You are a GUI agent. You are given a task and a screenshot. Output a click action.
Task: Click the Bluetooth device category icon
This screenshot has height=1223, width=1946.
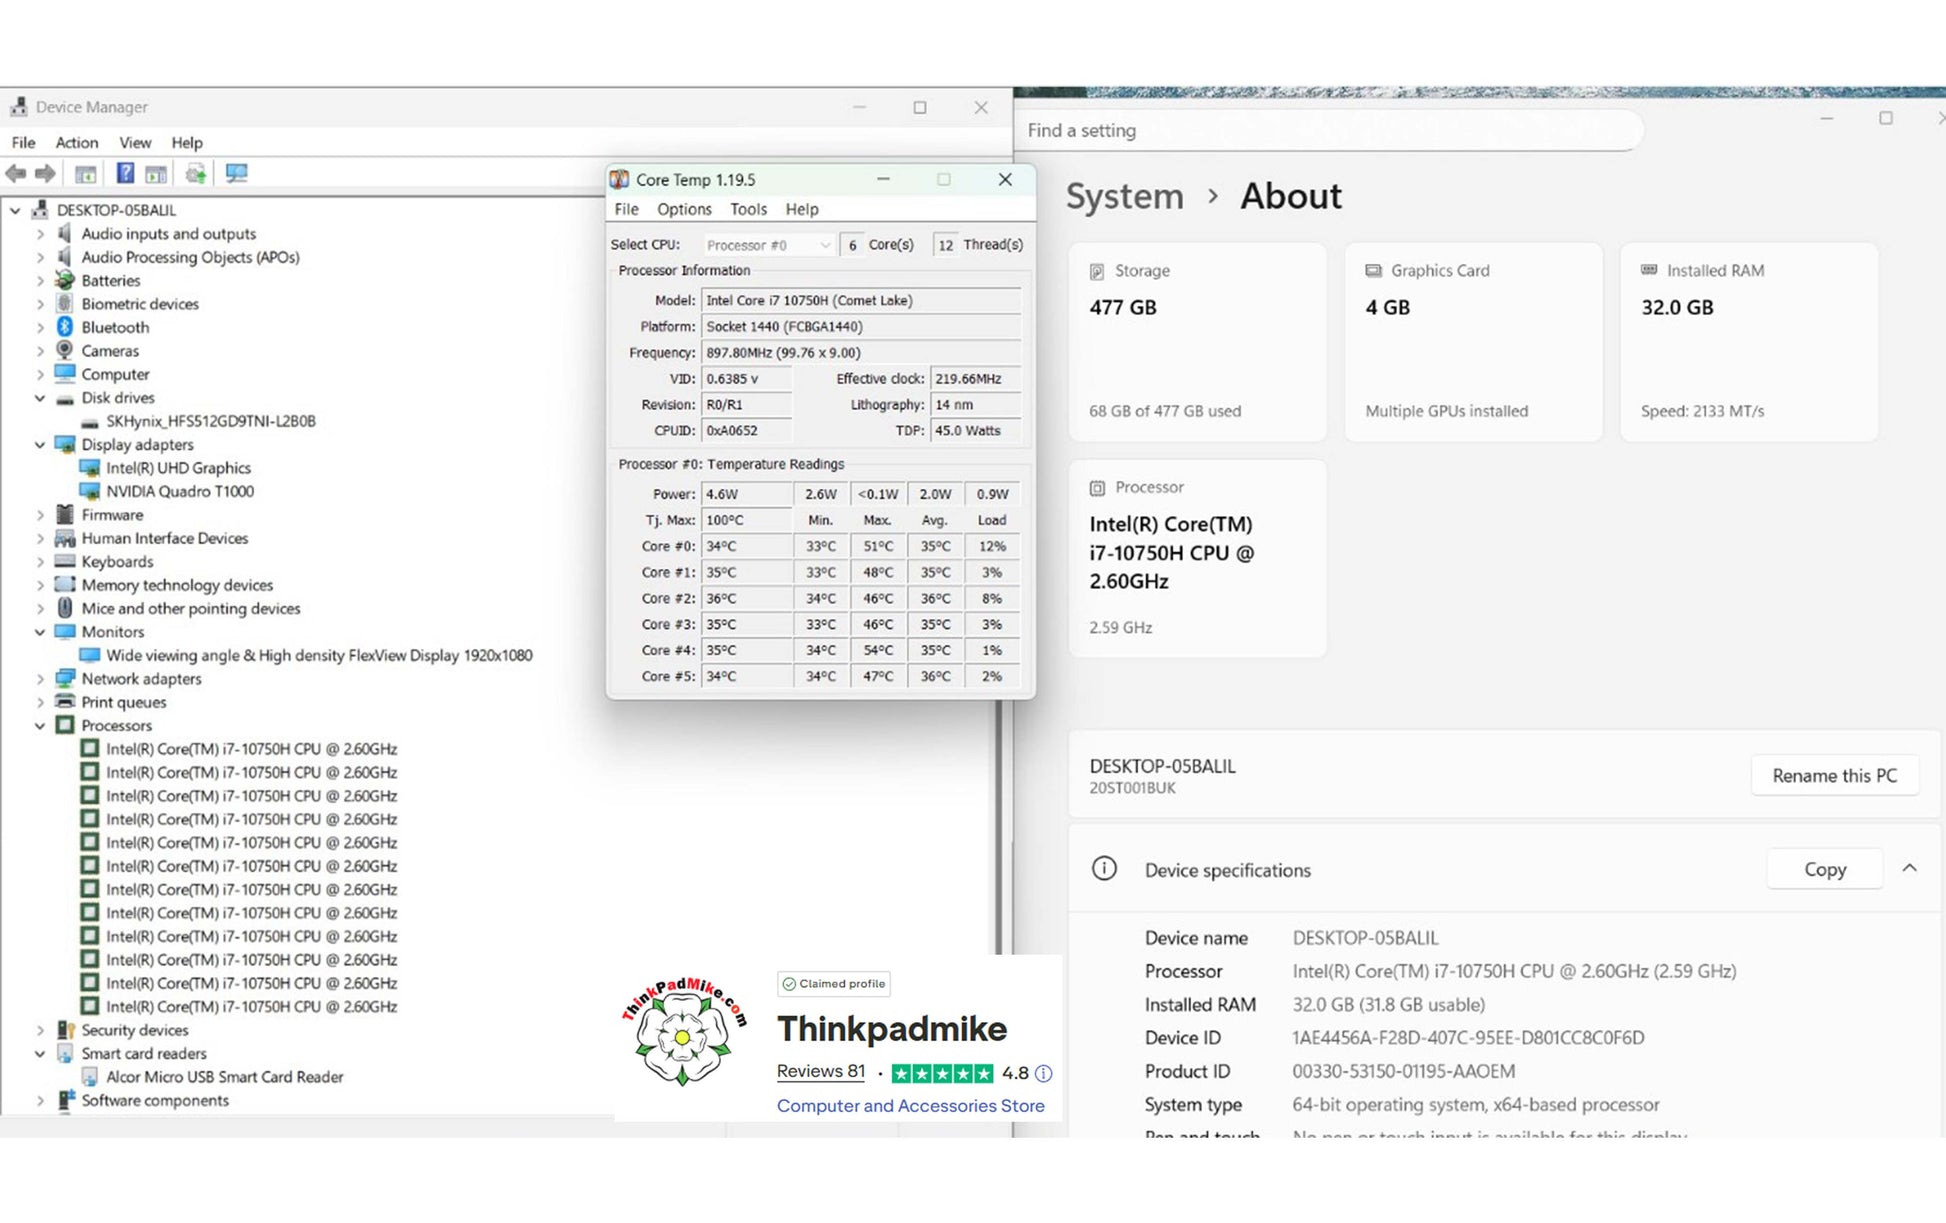(x=65, y=327)
